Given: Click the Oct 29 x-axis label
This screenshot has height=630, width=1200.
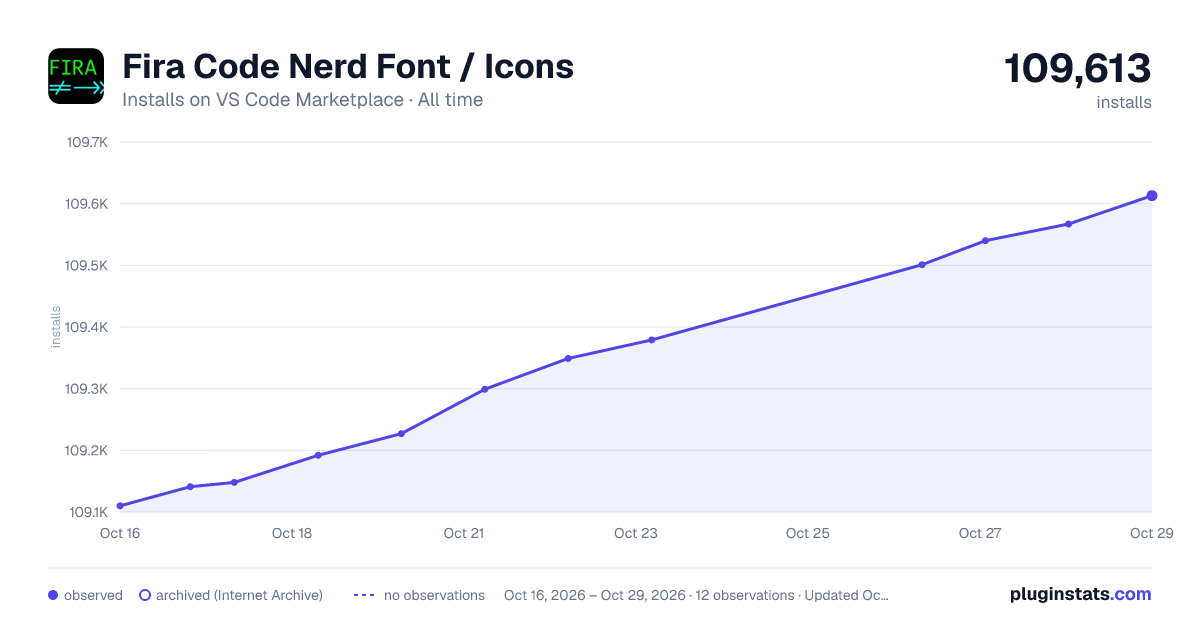Looking at the screenshot, I should 1150,533.
